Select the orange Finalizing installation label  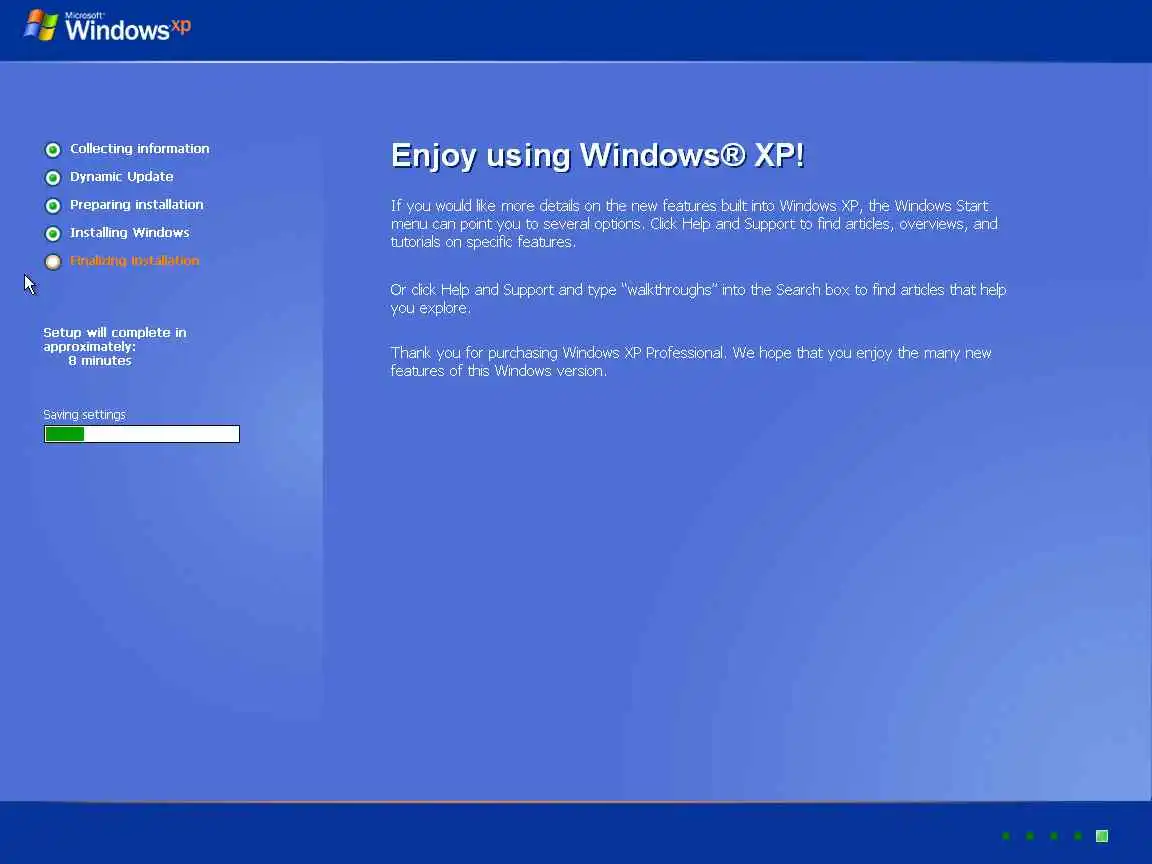pyautogui.click(x=134, y=260)
